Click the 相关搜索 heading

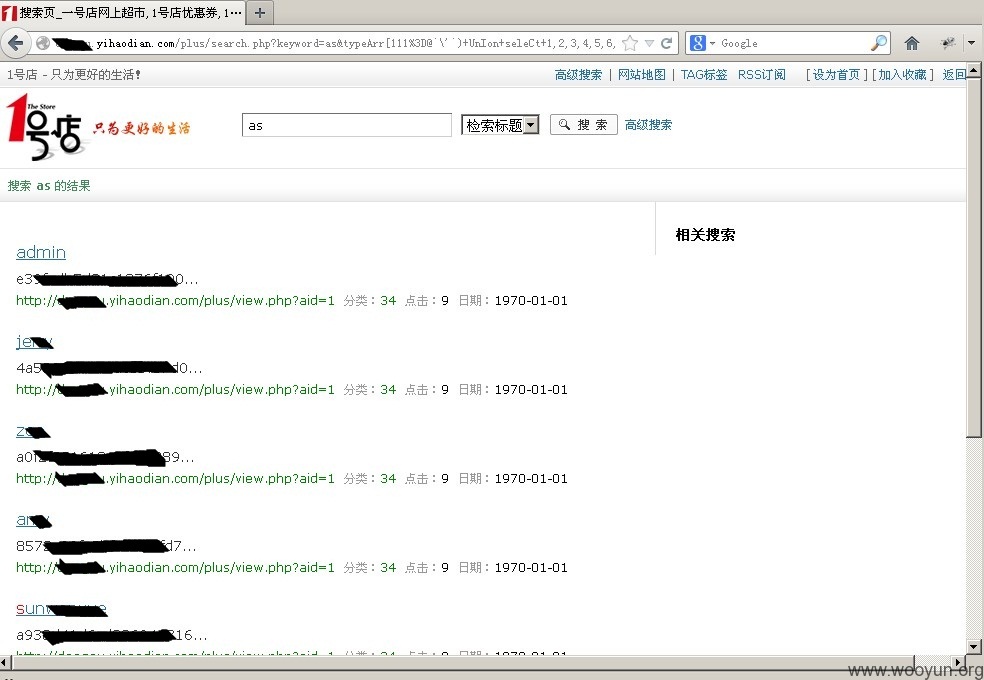pyautogui.click(x=705, y=235)
